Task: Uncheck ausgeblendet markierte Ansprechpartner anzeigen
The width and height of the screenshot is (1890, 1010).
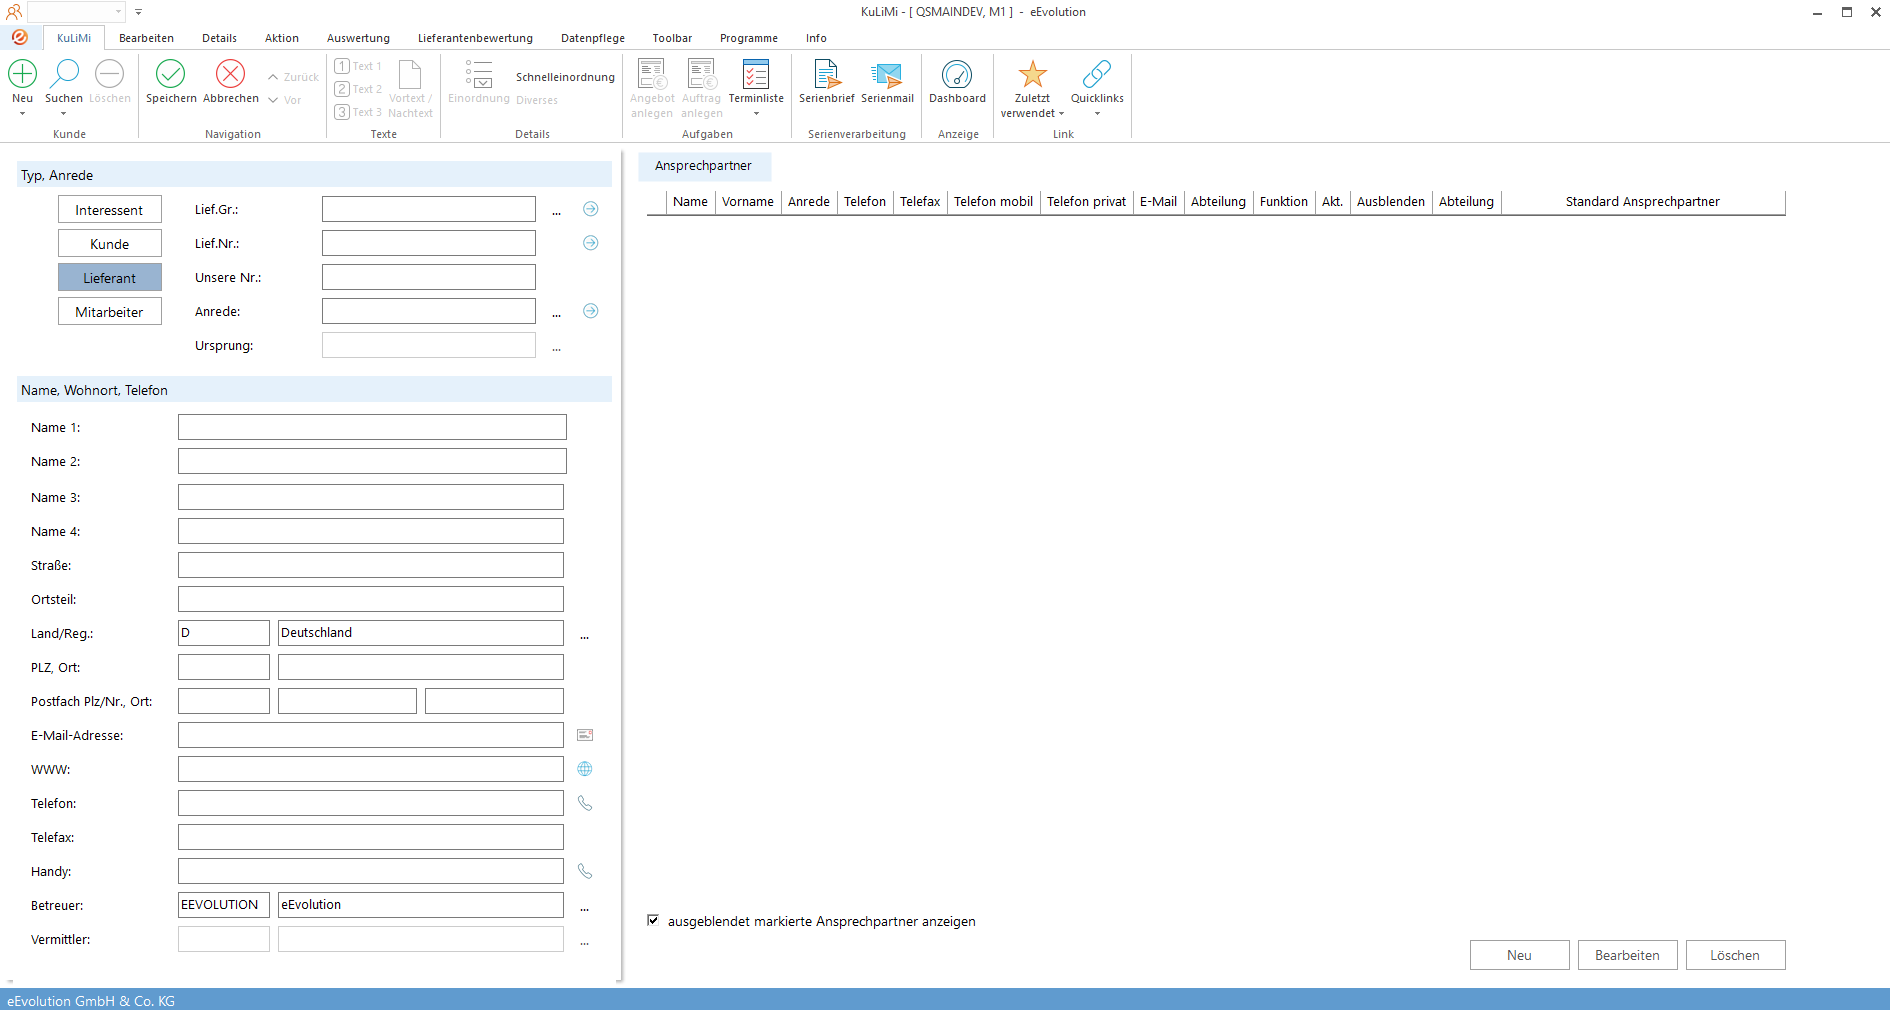Action: pyautogui.click(x=653, y=920)
